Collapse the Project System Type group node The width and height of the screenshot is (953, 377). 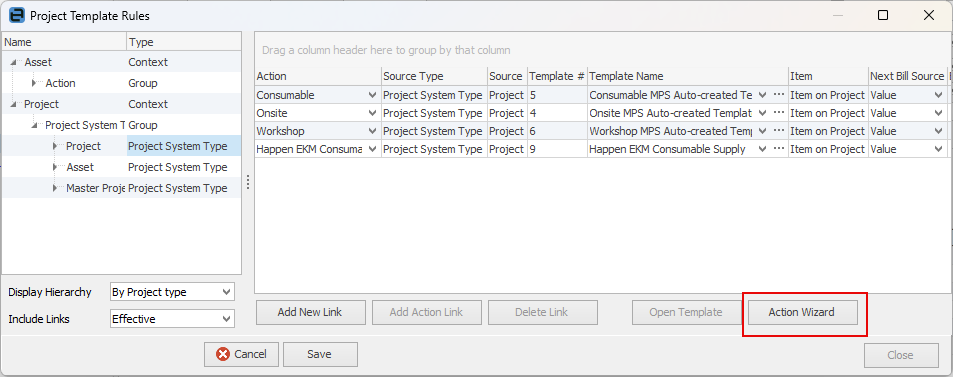[x=35, y=125]
